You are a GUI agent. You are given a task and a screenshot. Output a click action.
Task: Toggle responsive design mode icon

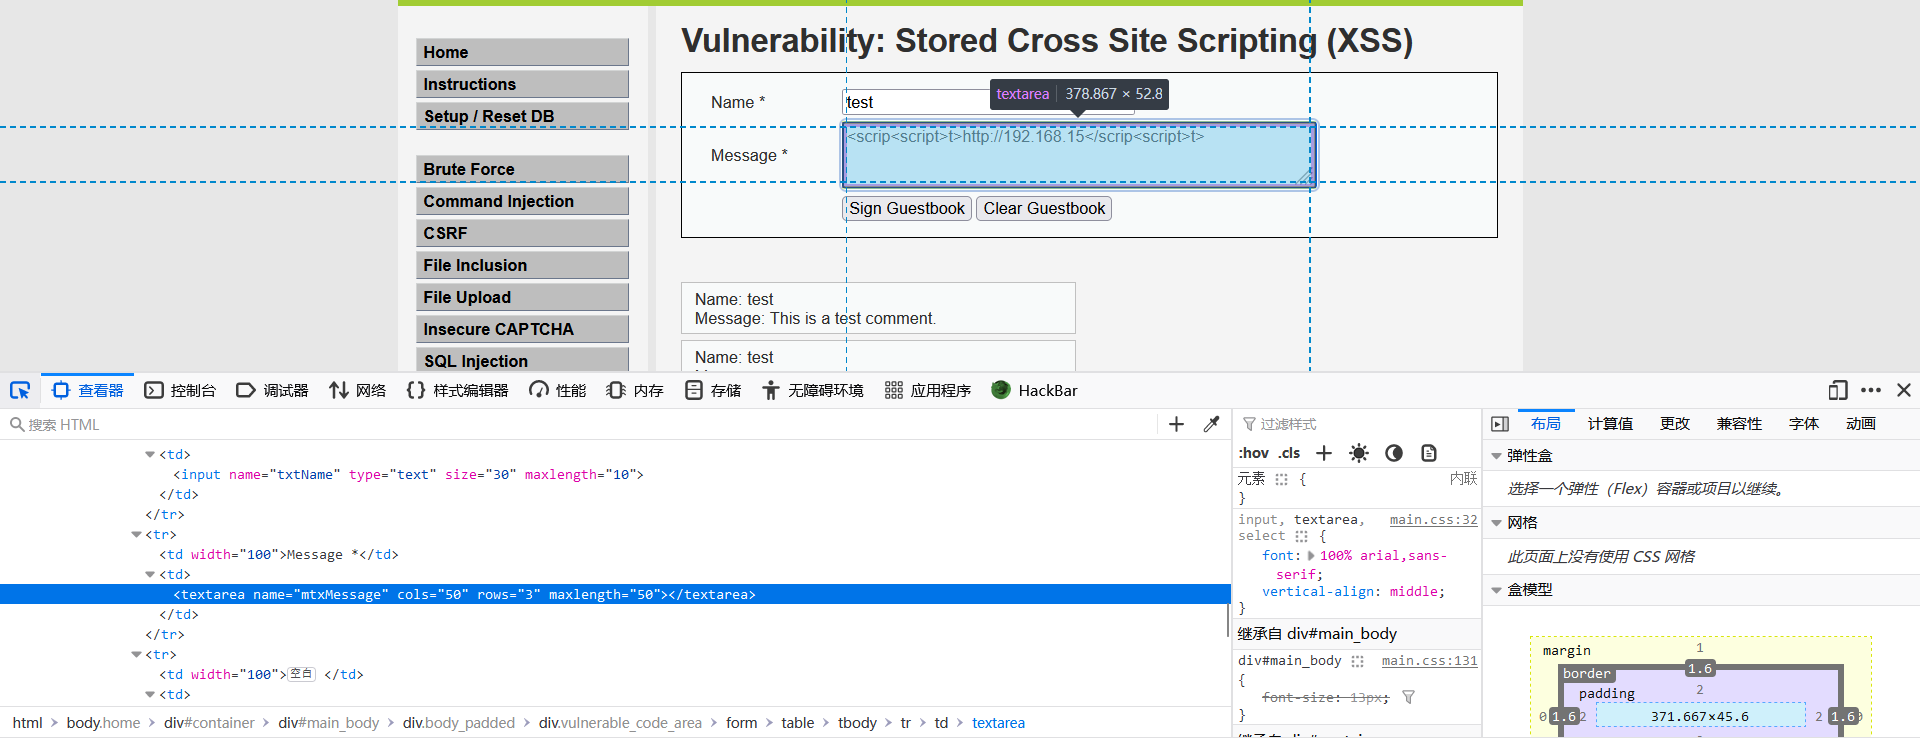tap(1838, 390)
